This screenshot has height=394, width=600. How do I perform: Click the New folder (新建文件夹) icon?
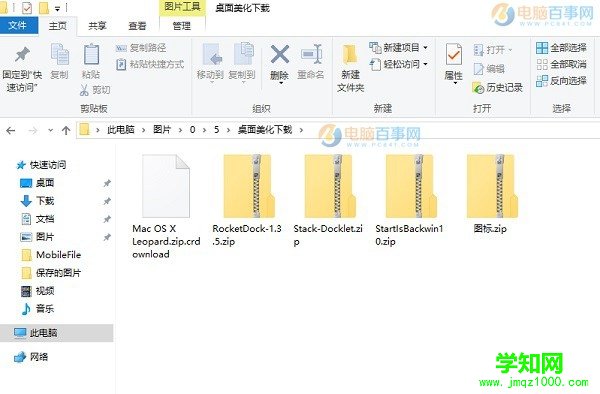coord(350,54)
